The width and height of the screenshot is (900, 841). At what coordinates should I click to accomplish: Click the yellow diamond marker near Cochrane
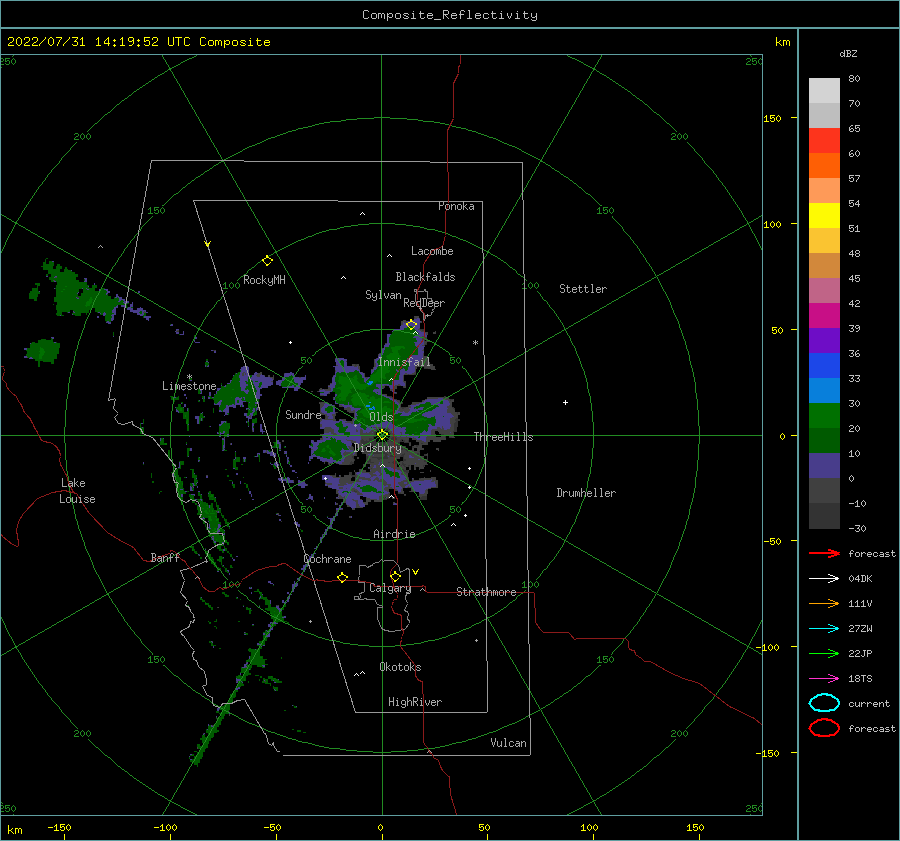pyautogui.click(x=342, y=577)
